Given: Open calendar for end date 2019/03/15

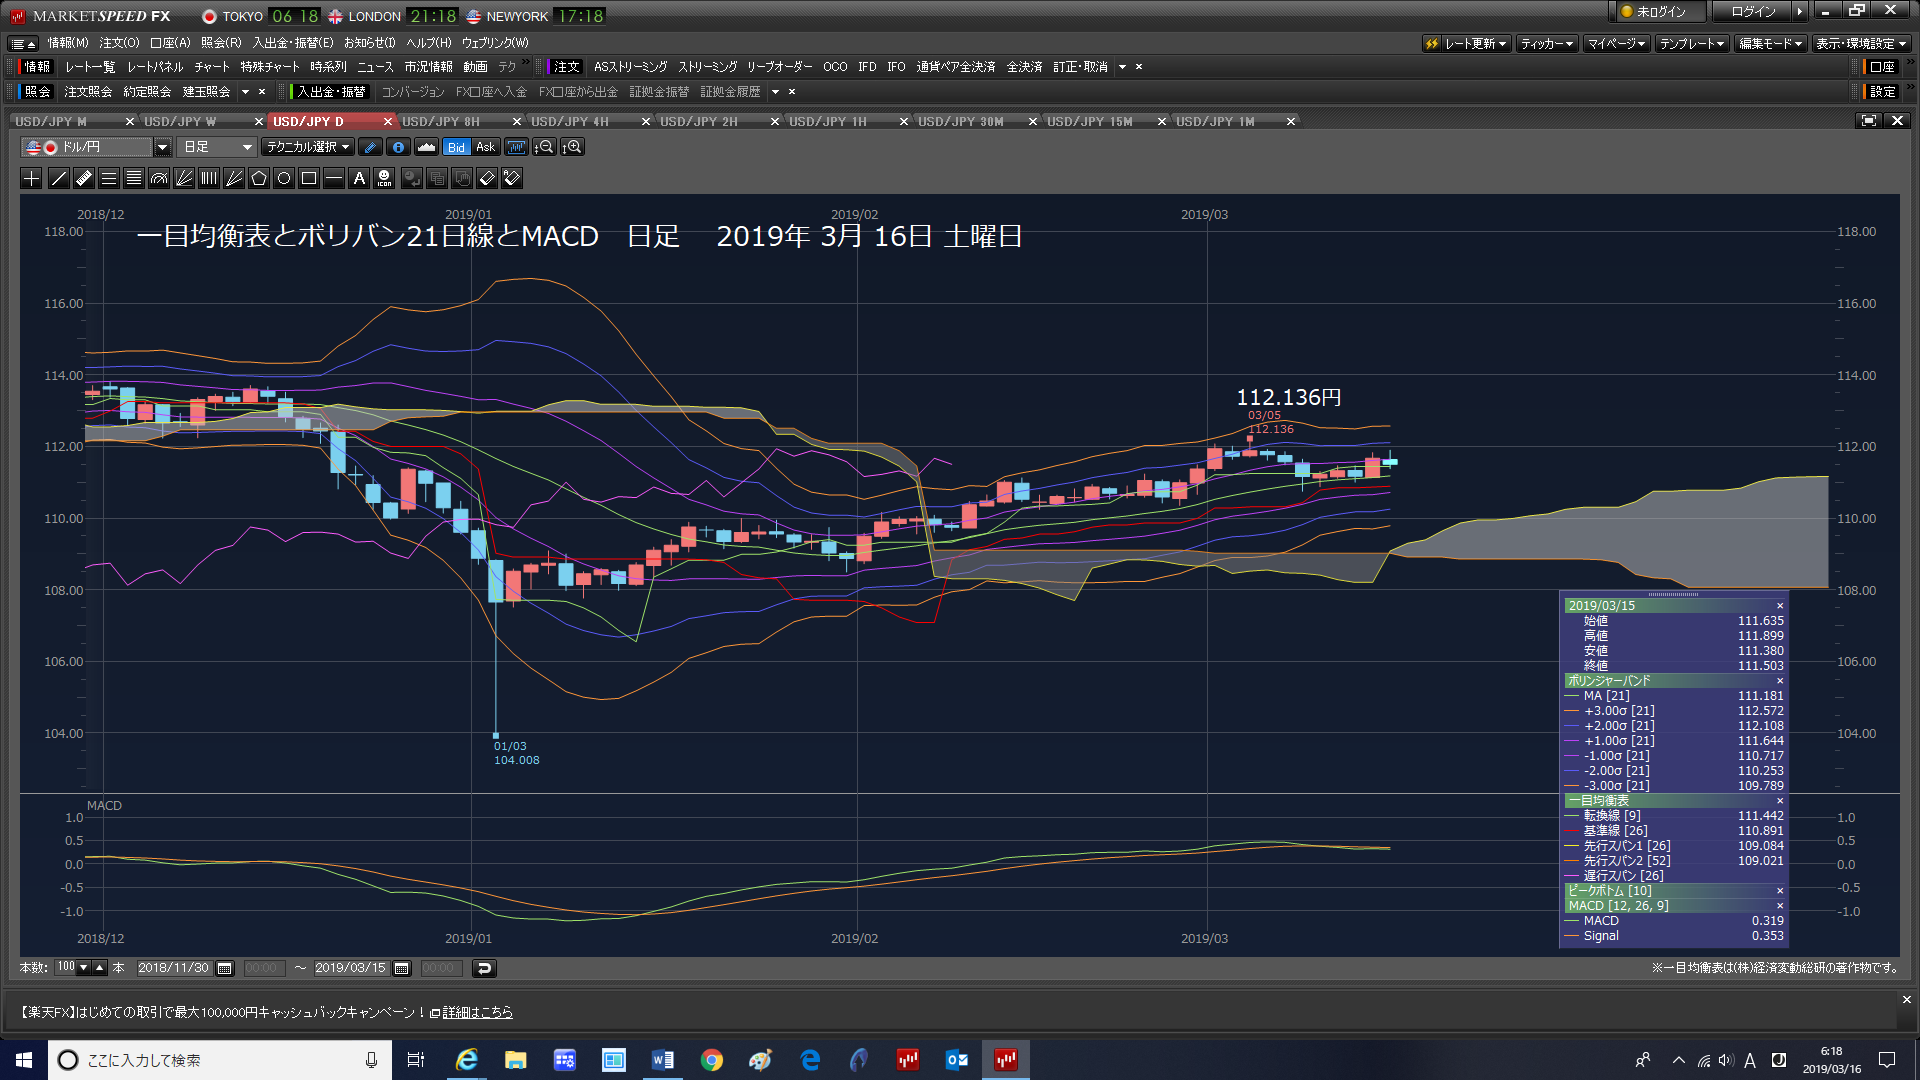Looking at the screenshot, I should 402,968.
